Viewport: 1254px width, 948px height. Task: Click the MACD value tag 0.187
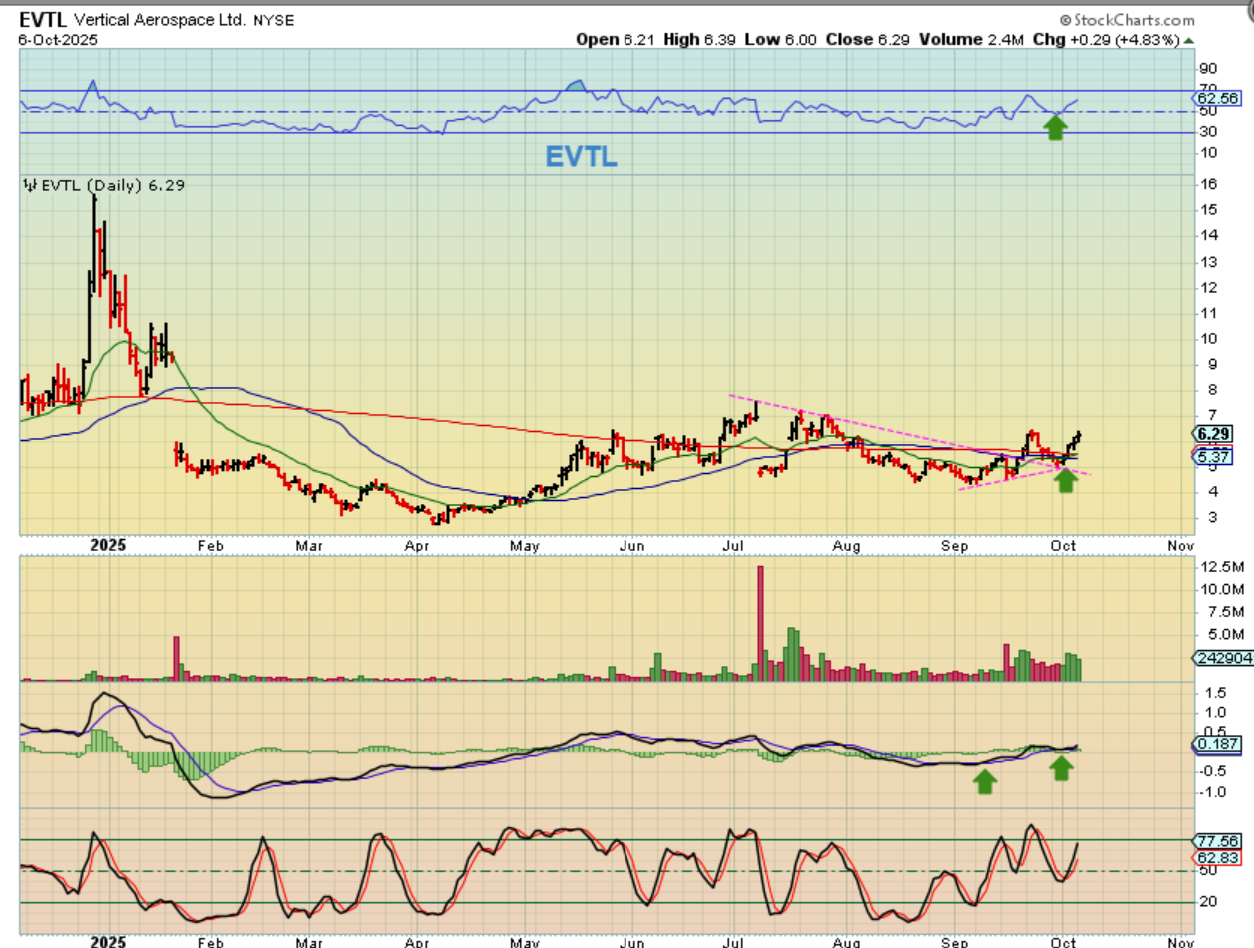tap(1216, 745)
